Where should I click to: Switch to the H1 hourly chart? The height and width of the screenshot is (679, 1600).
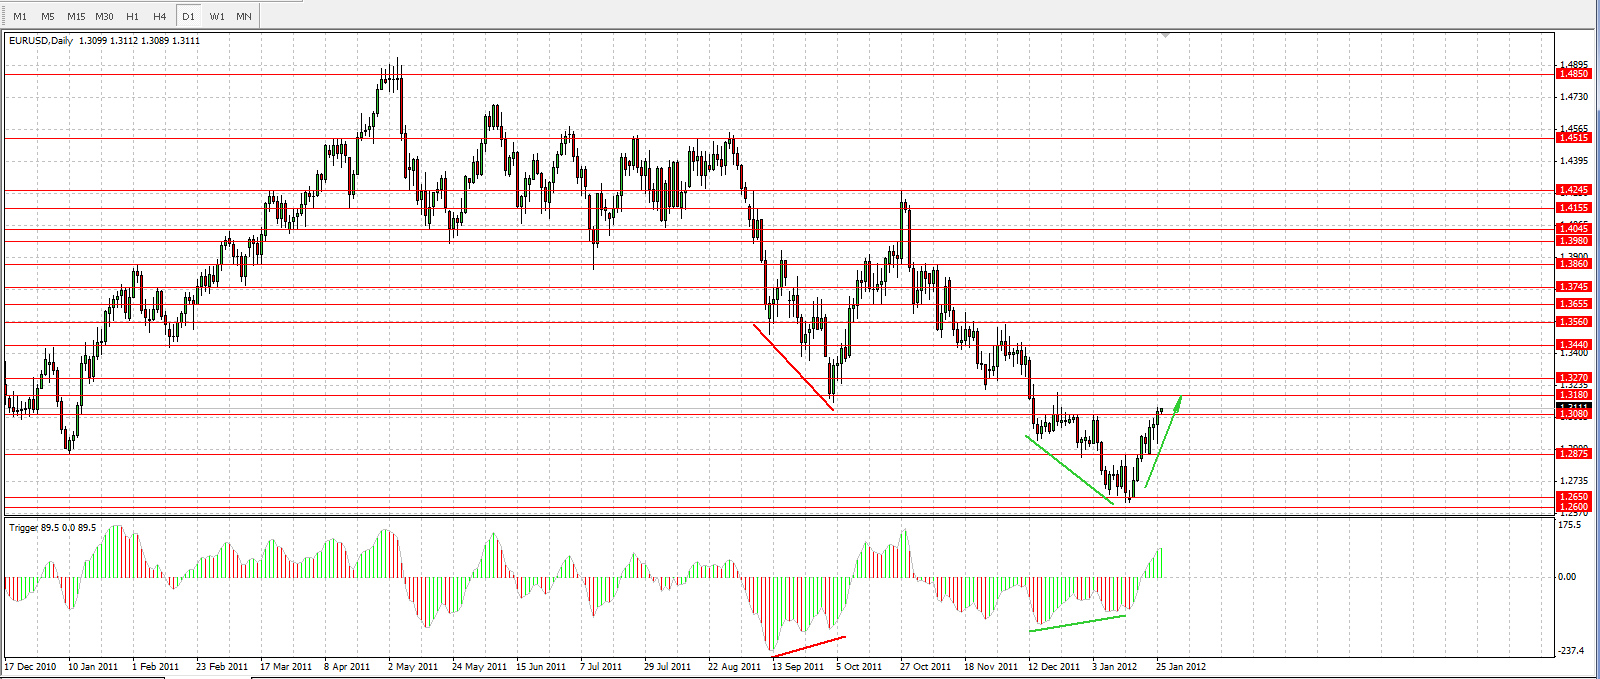point(132,16)
